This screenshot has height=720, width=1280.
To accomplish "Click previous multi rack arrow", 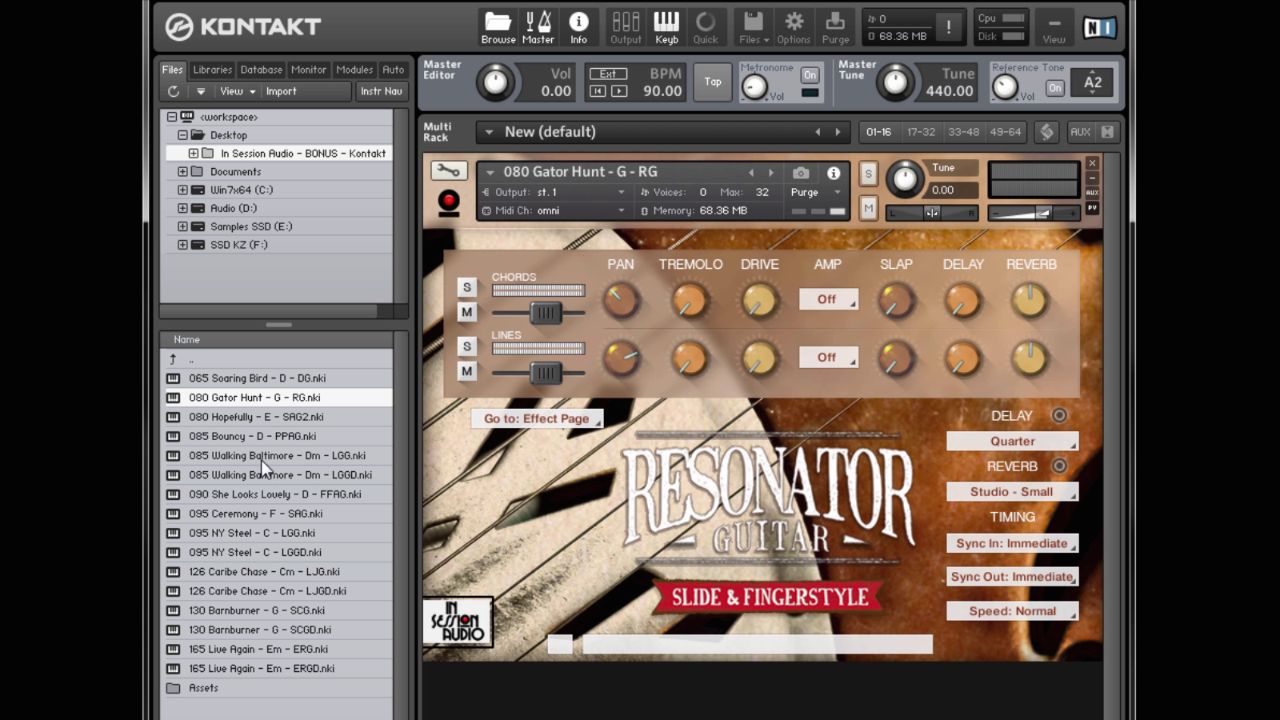I will click(x=817, y=132).
